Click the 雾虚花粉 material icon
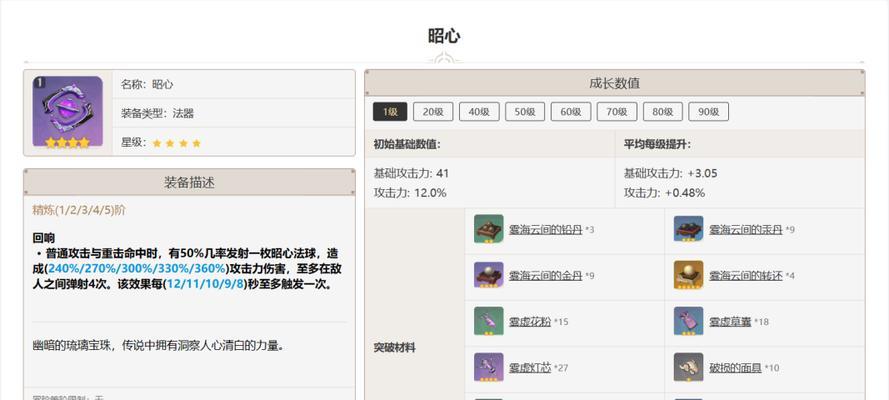 pos(489,321)
